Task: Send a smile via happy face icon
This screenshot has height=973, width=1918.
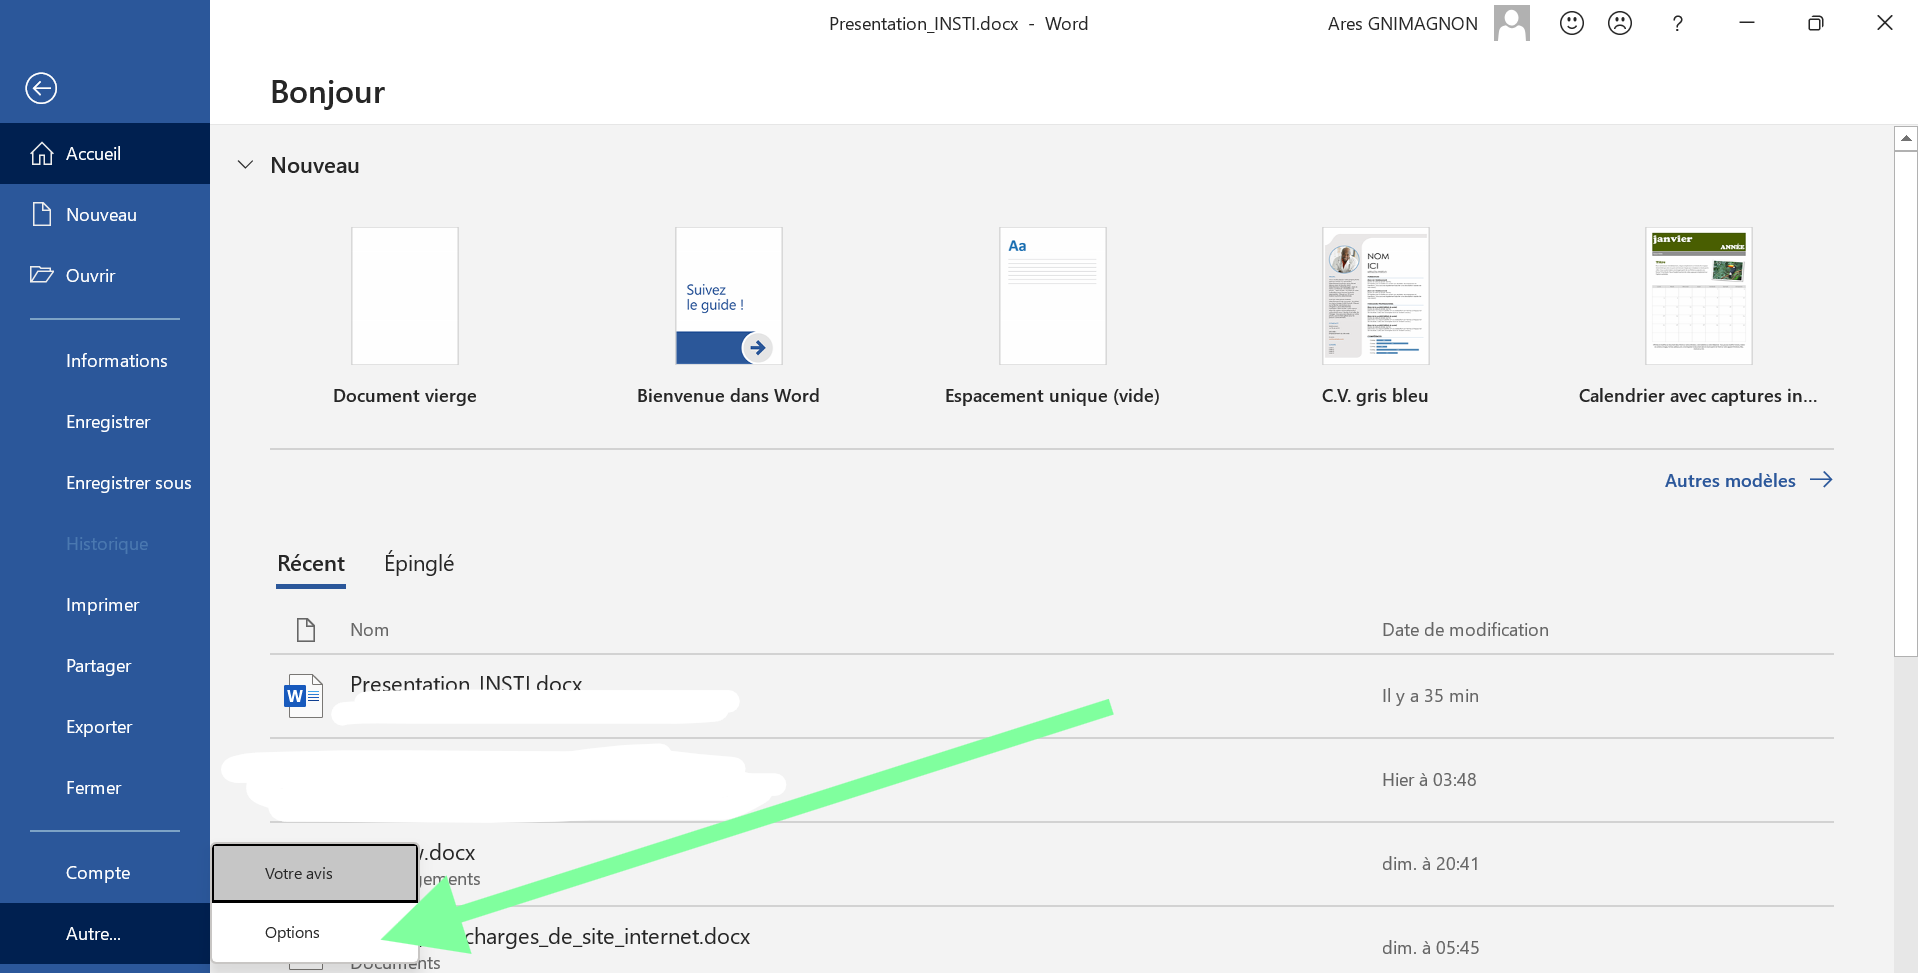Action: tap(1572, 23)
